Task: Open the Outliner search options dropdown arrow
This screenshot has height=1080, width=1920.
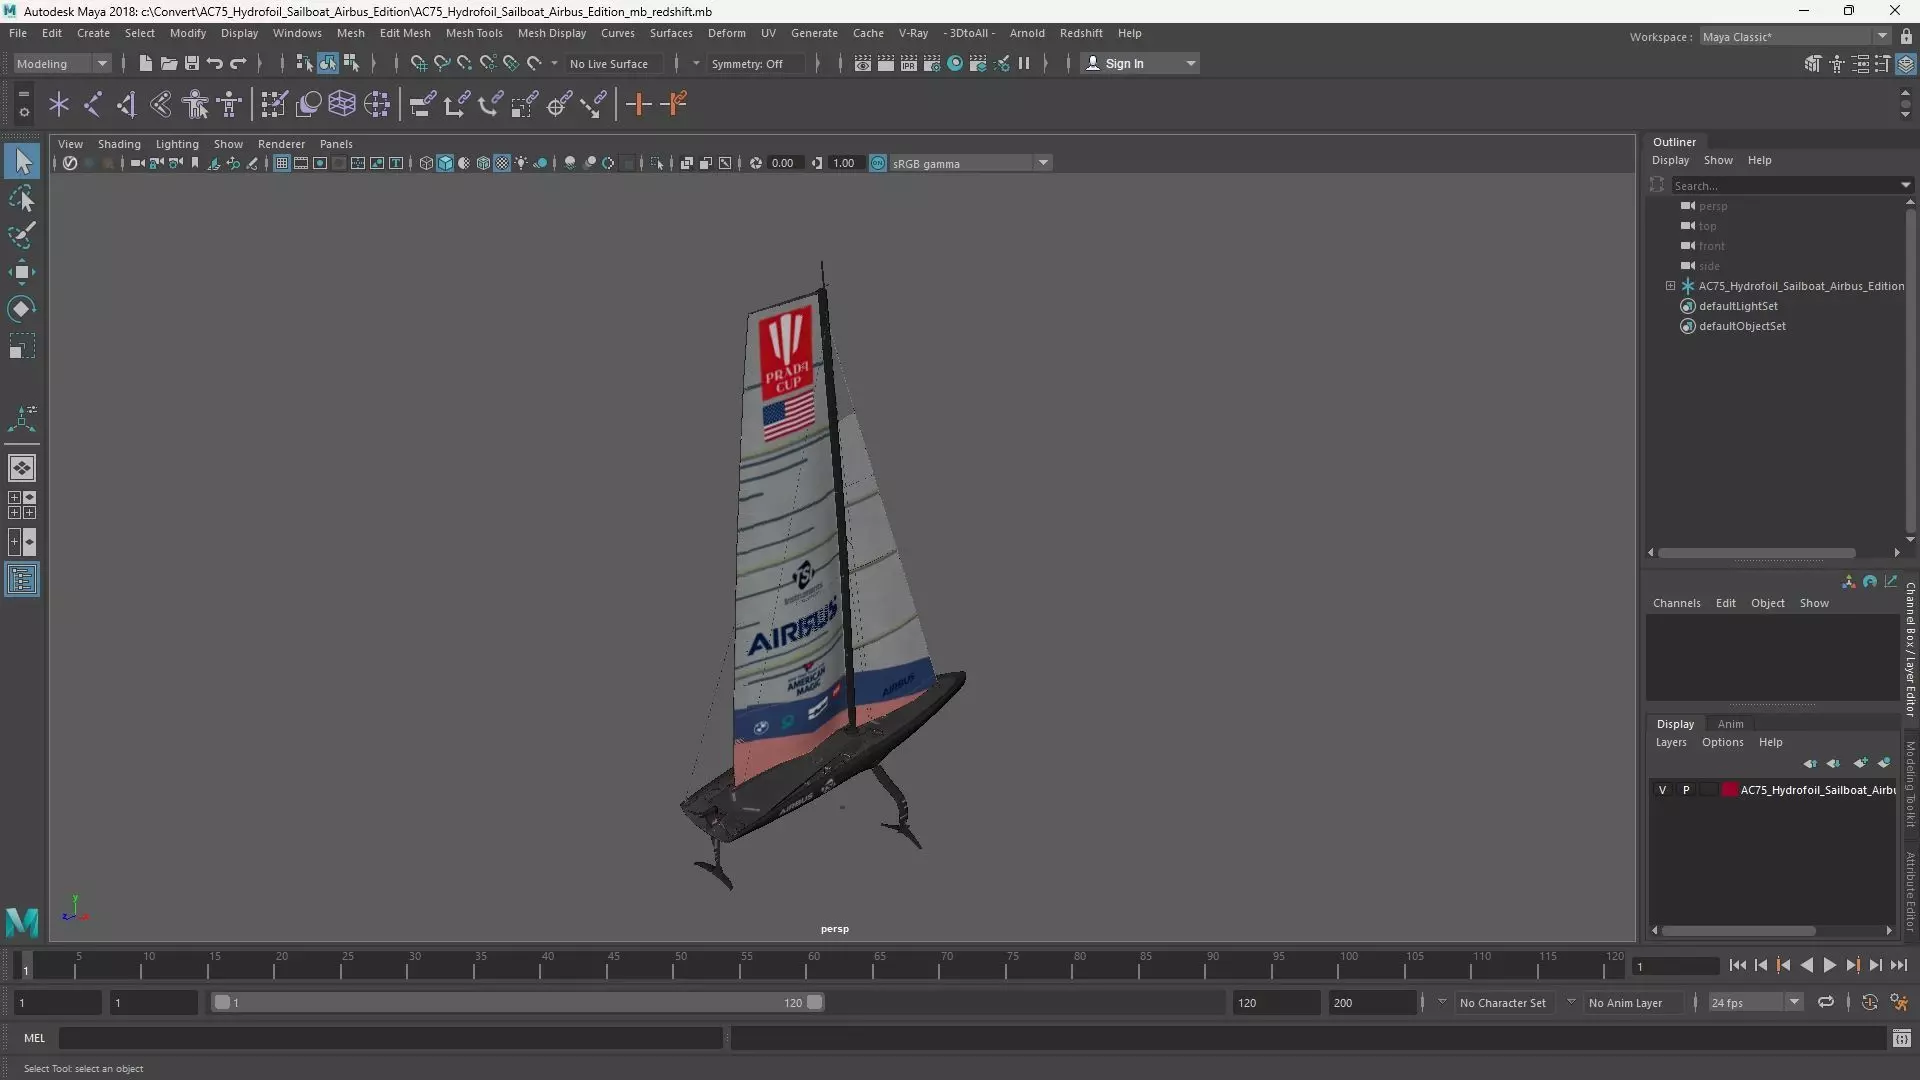Action: 1905,185
